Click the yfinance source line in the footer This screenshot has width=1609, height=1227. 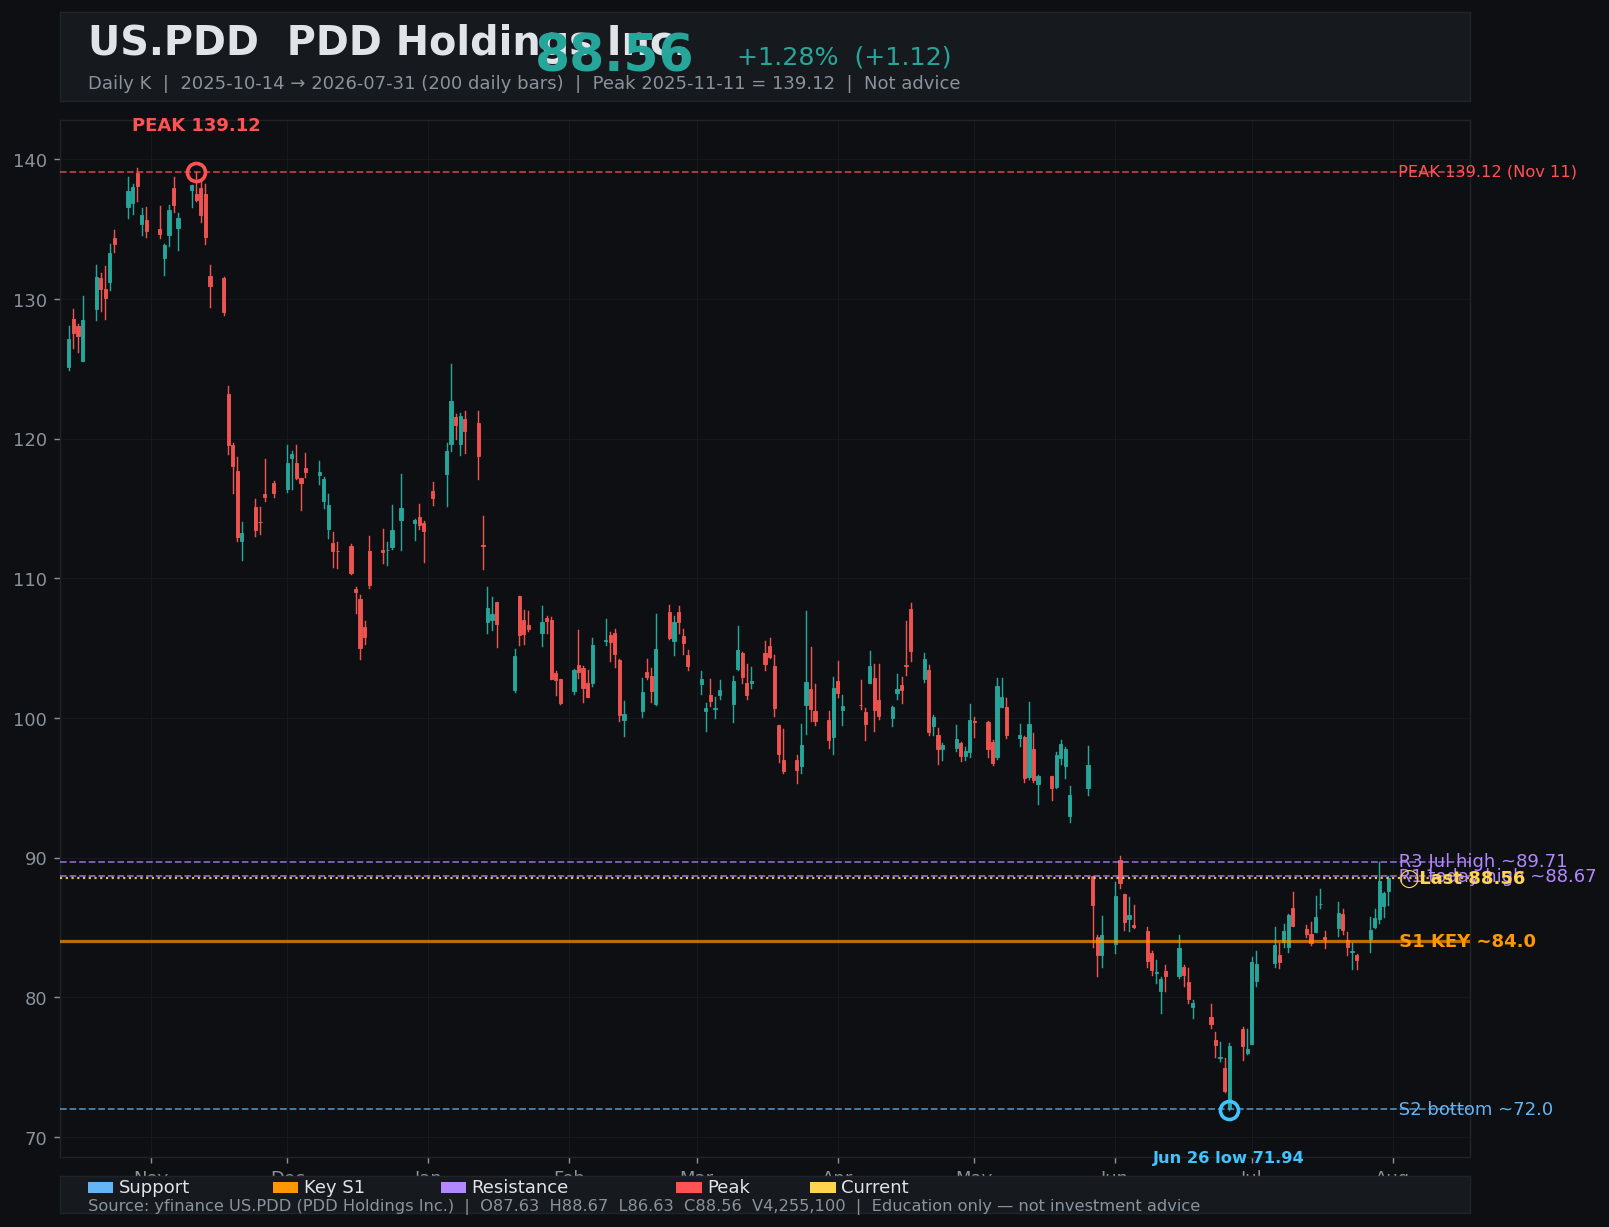pyautogui.click(x=644, y=1206)
